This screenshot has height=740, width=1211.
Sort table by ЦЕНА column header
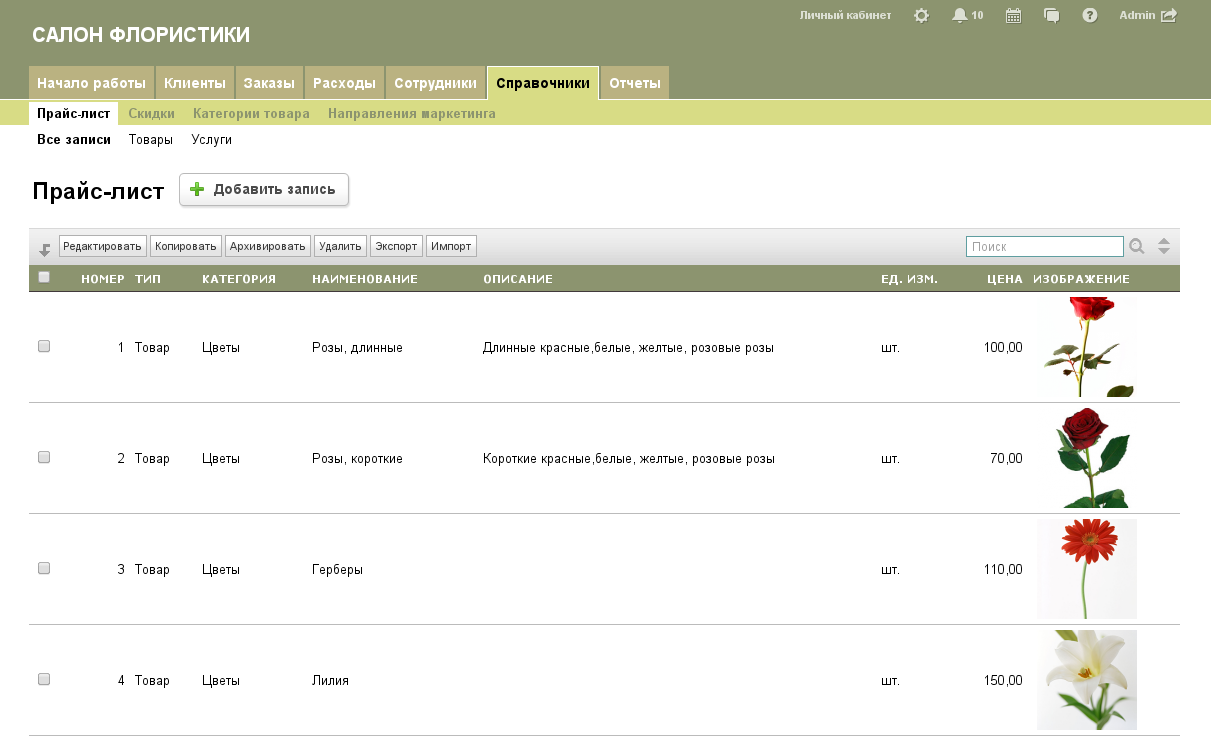coord(1004,279)
